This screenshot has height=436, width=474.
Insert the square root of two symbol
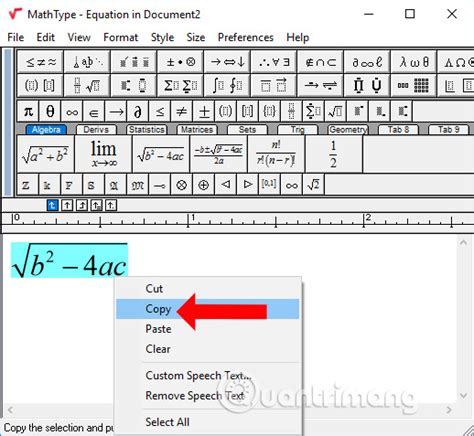[313, 184]
